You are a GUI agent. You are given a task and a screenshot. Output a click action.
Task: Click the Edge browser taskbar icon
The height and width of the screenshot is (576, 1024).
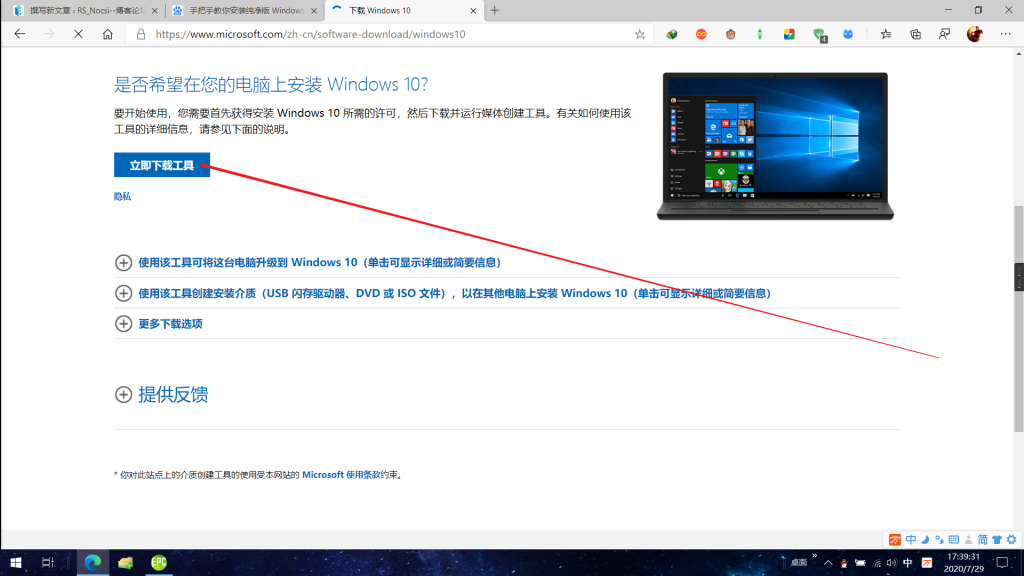point(93,562)
